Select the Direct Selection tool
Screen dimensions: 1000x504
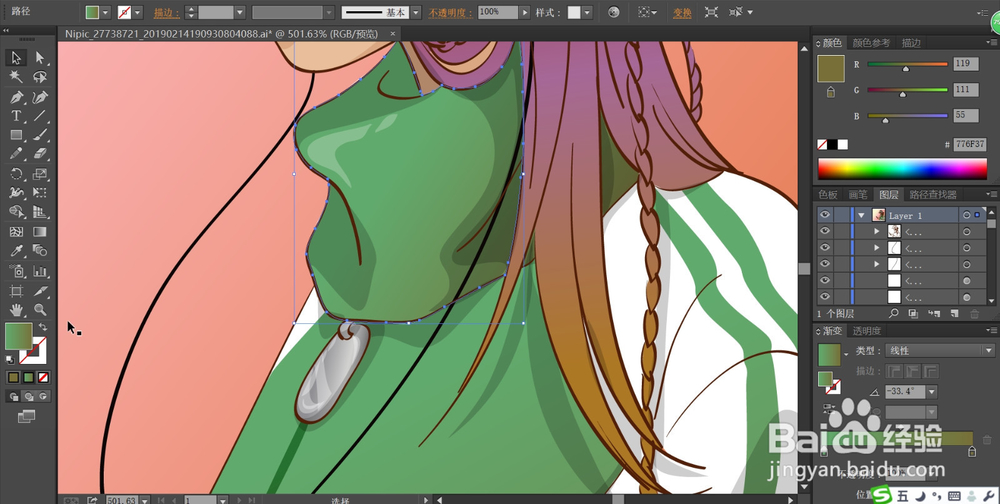click(x=40, y=58)
